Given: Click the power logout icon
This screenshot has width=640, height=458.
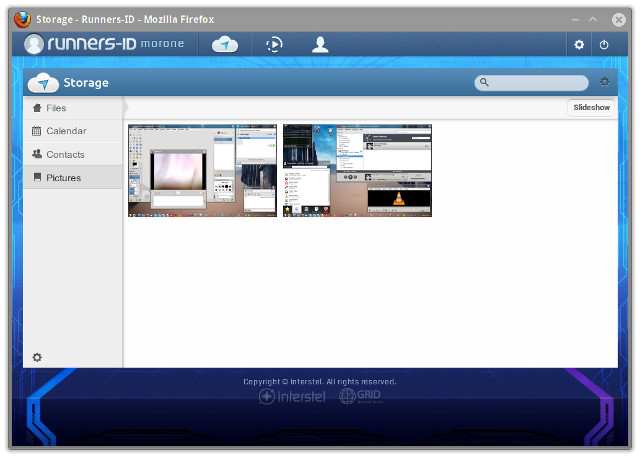Looking at the screenshot, I should click(604, 45).
